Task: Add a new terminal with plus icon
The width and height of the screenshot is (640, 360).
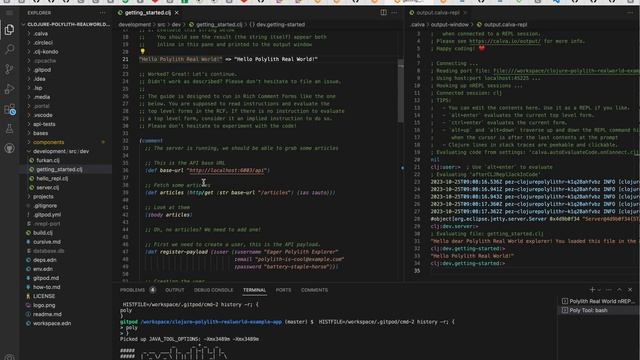Action: point(592,290)
